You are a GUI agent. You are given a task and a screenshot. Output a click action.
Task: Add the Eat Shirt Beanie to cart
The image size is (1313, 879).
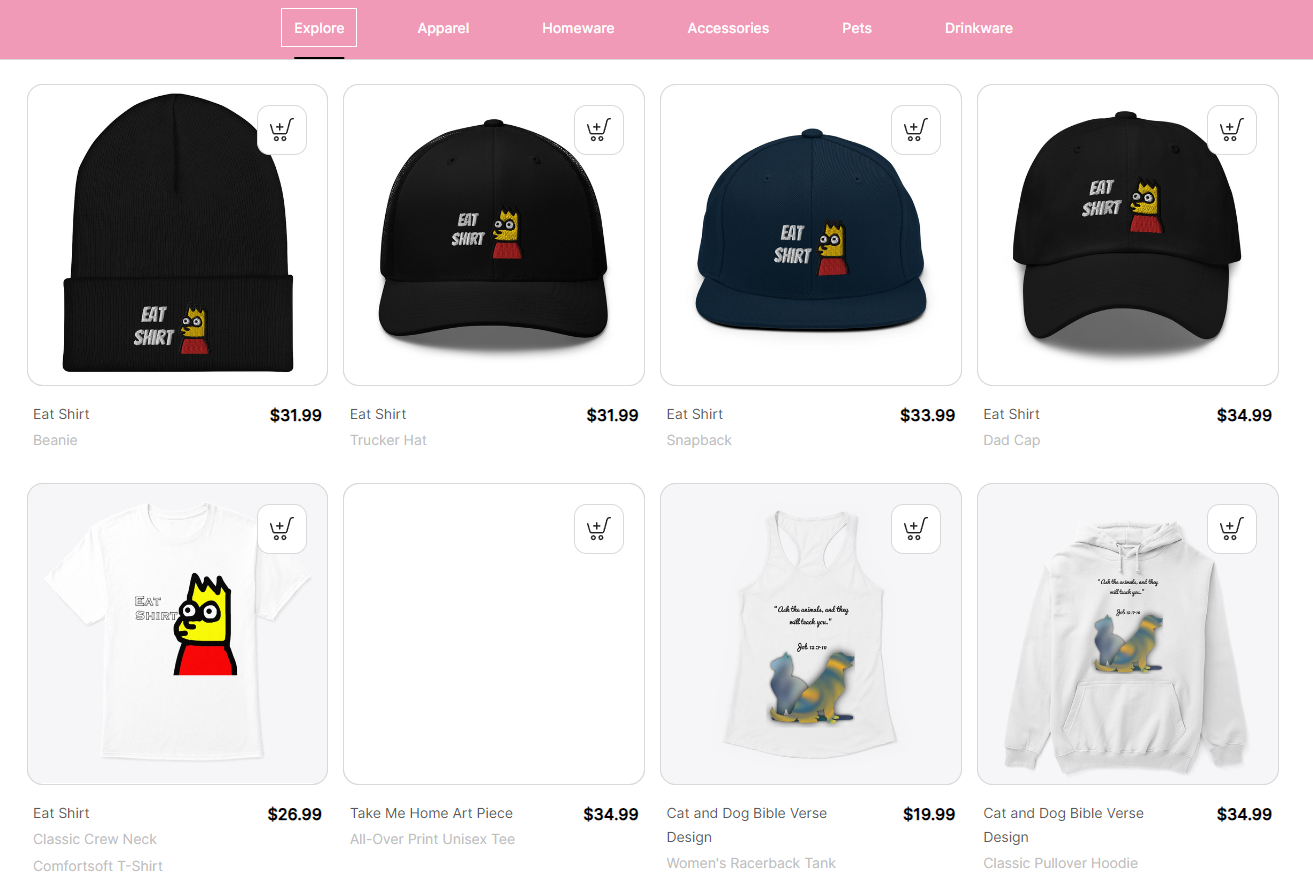(x=282, y=130)
